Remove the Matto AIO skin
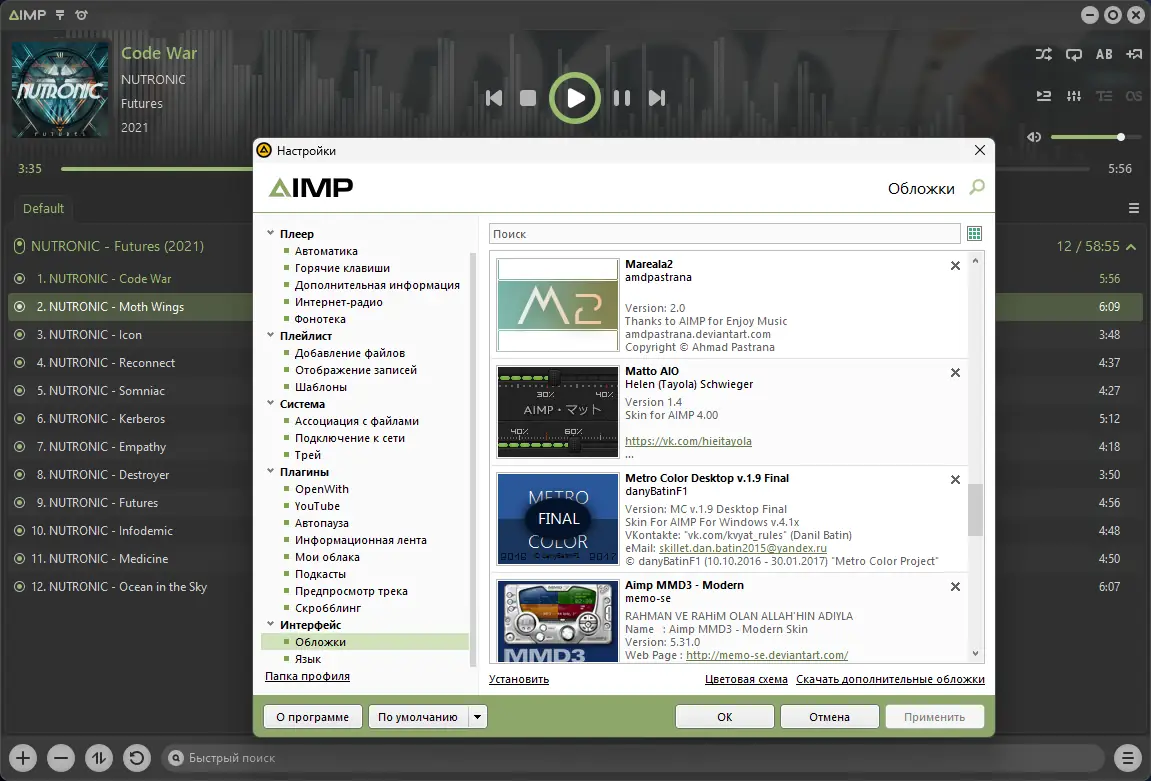Viewport: 1151px width, 781px height. pos(955,373)
